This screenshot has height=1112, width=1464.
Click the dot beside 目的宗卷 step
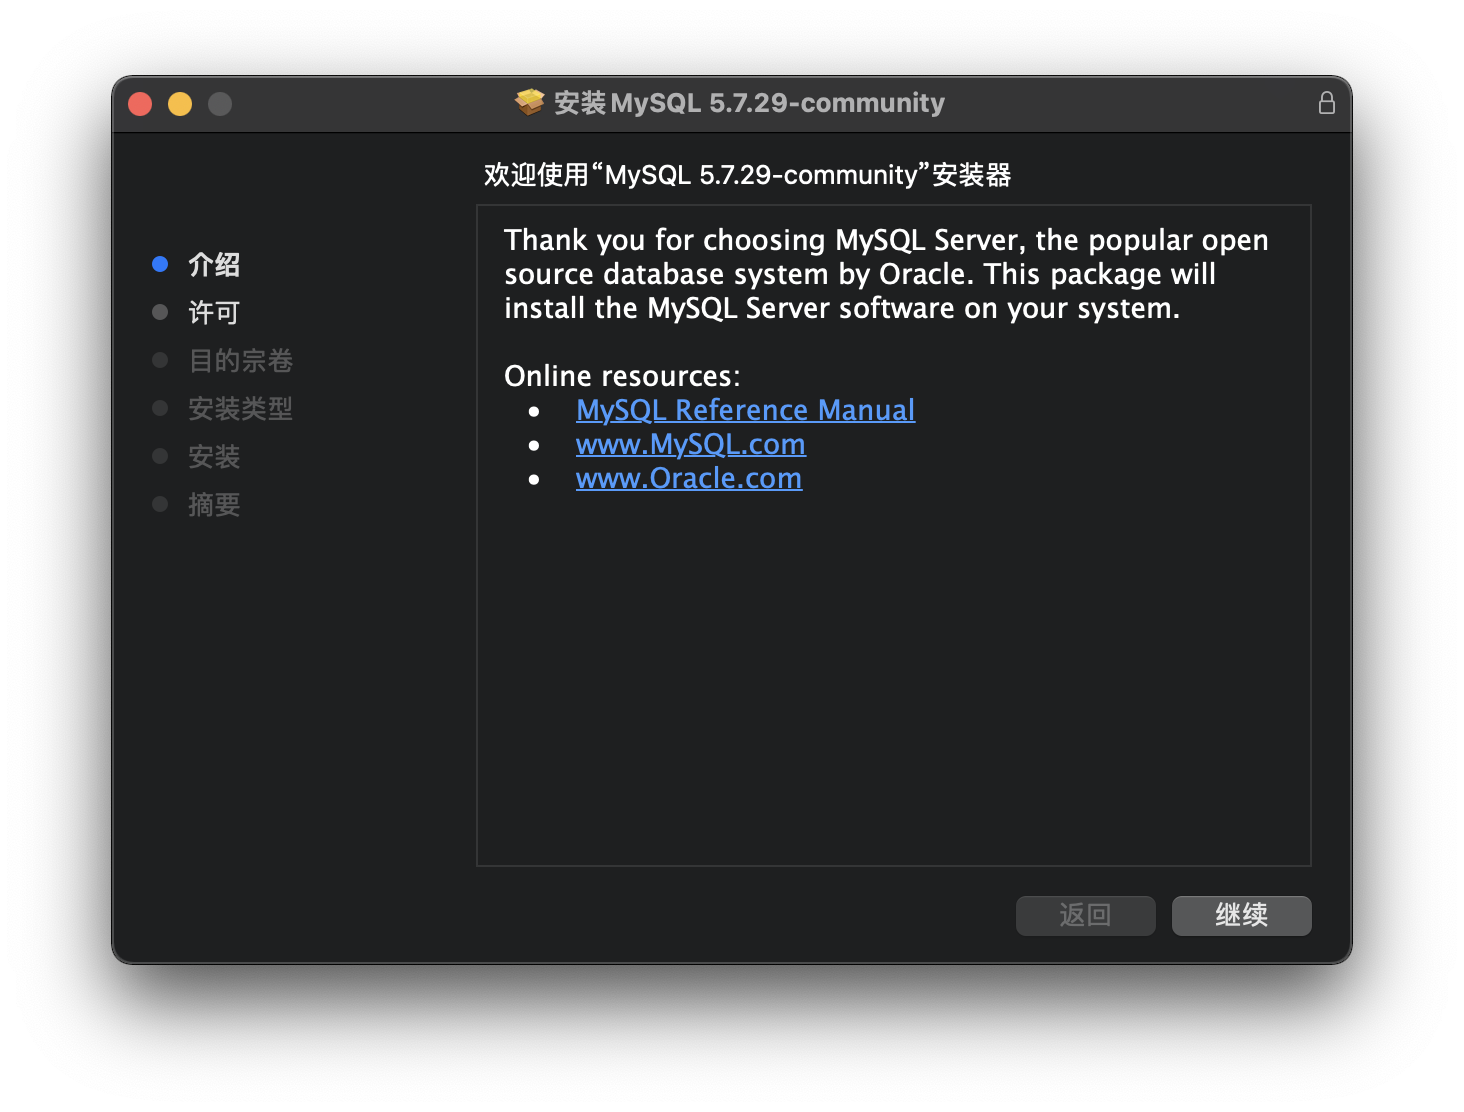tap(160, 360)
